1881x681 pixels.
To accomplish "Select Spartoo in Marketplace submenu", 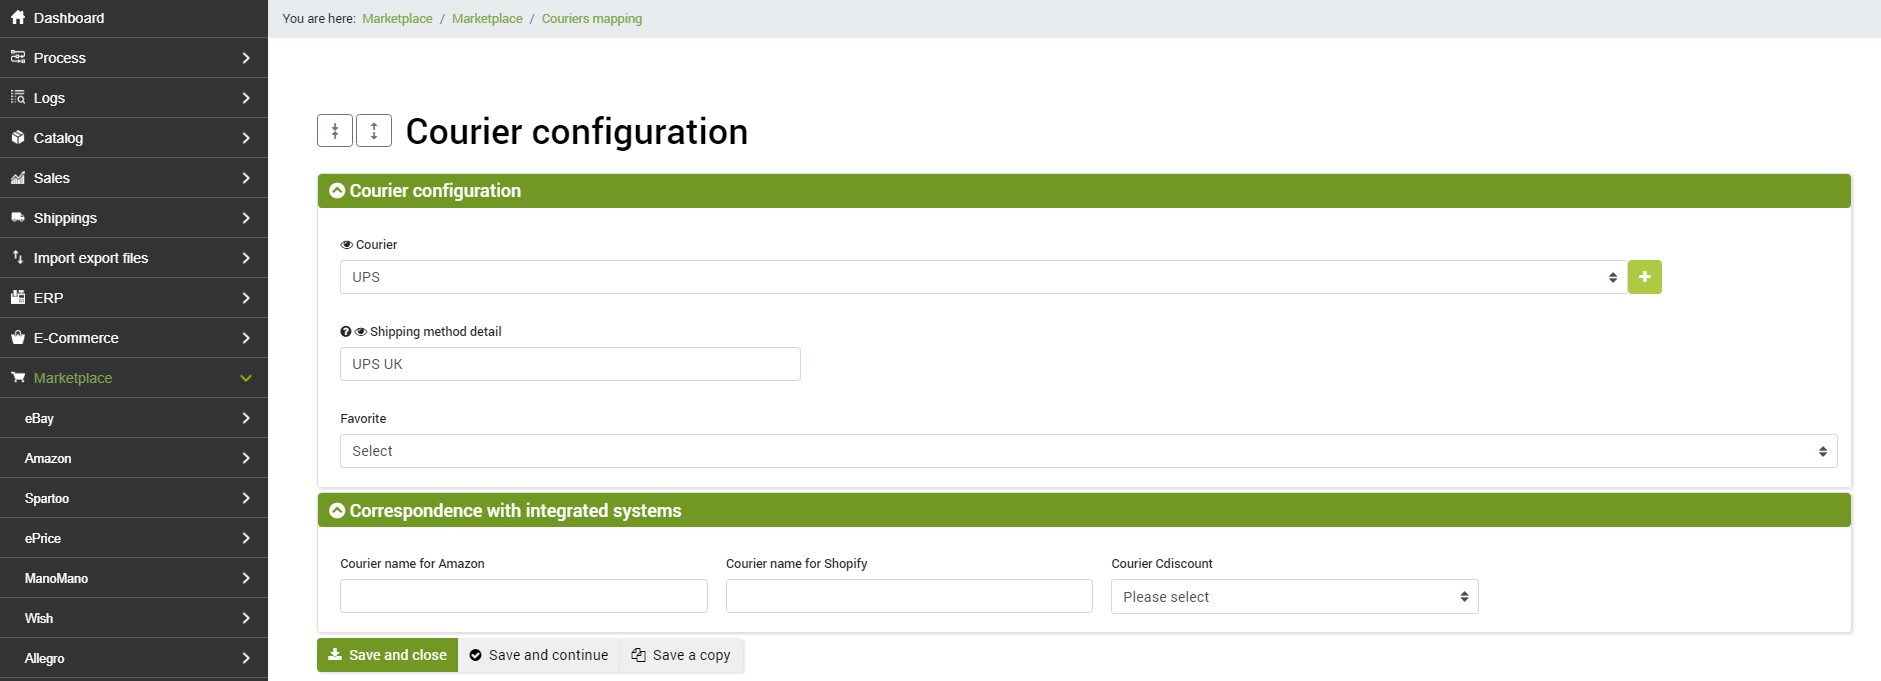I will [134, 498].
